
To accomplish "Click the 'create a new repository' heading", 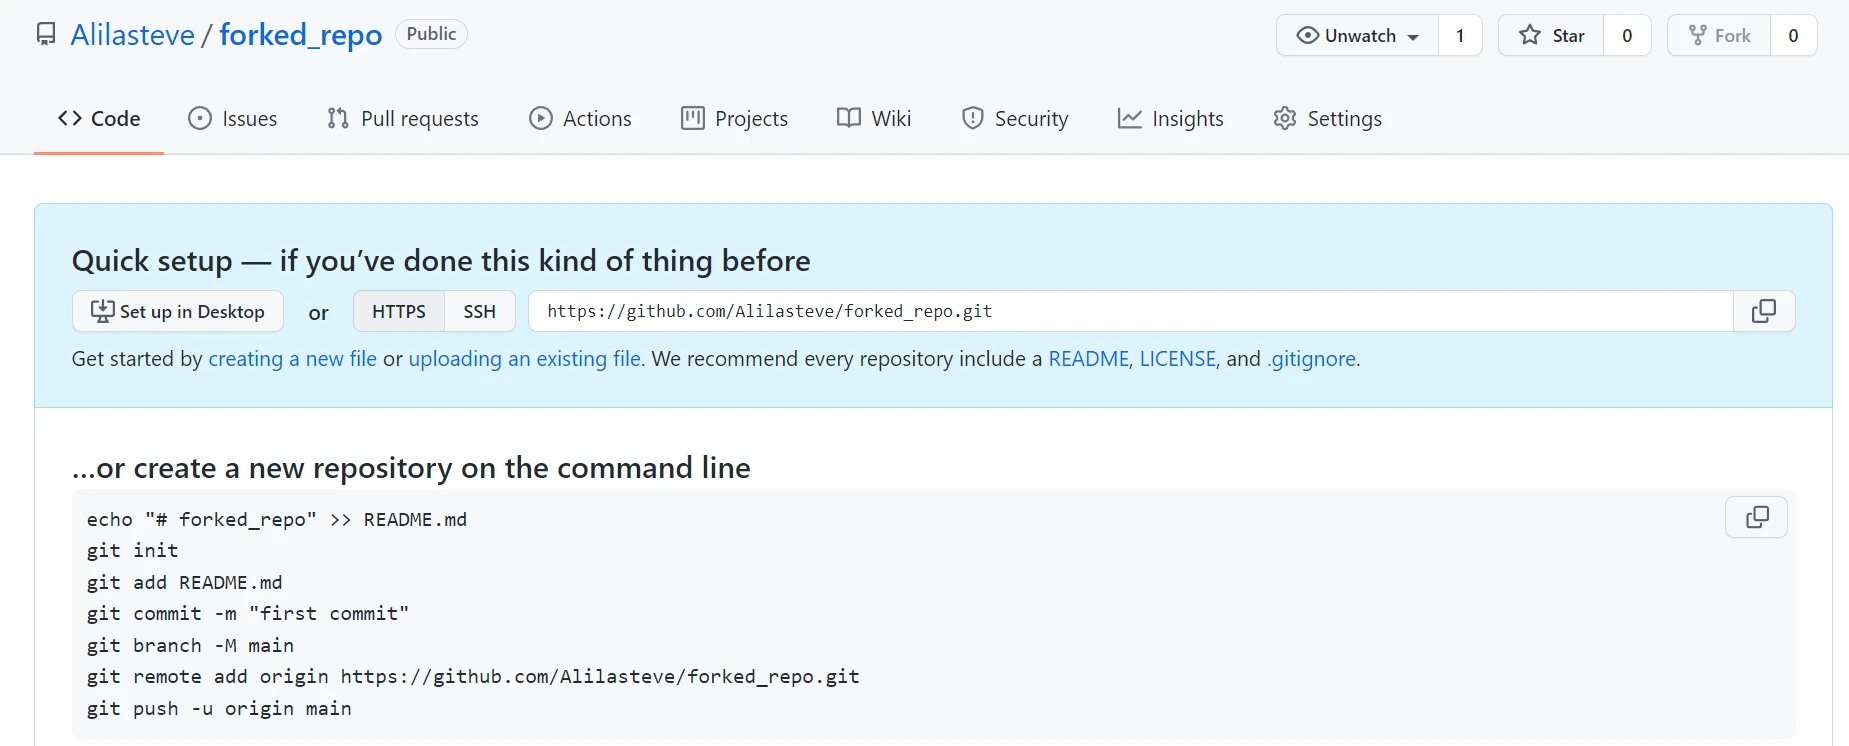I will [x=411, y=468].
